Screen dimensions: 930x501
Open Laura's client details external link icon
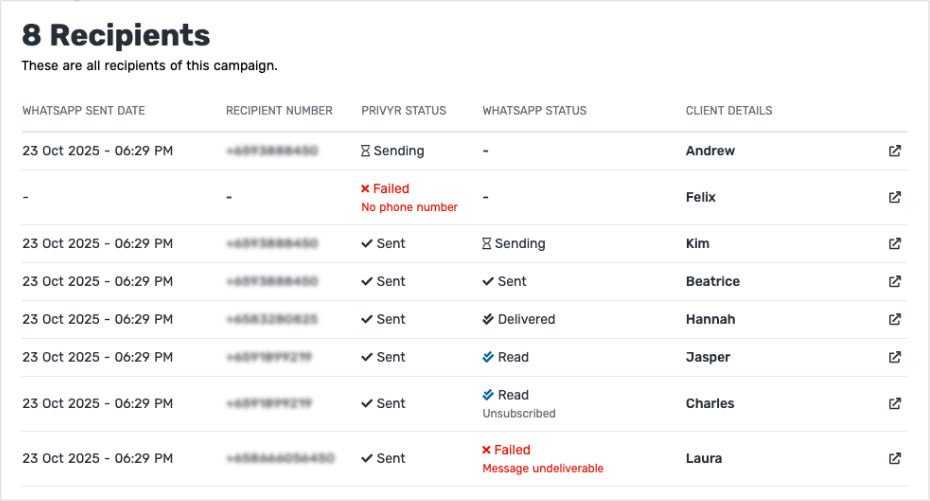click(x=895, y=459)
